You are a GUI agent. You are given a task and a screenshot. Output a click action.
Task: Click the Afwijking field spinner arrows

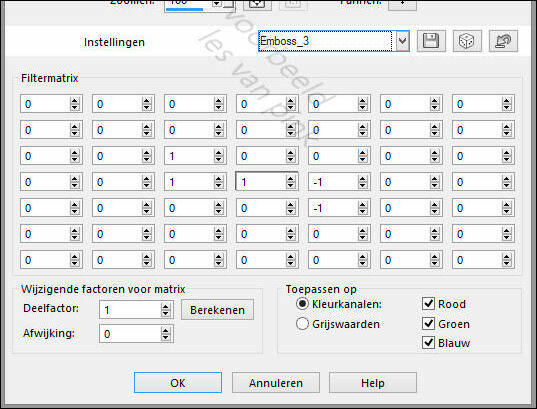pyautogui.click(x=165, y=334)
